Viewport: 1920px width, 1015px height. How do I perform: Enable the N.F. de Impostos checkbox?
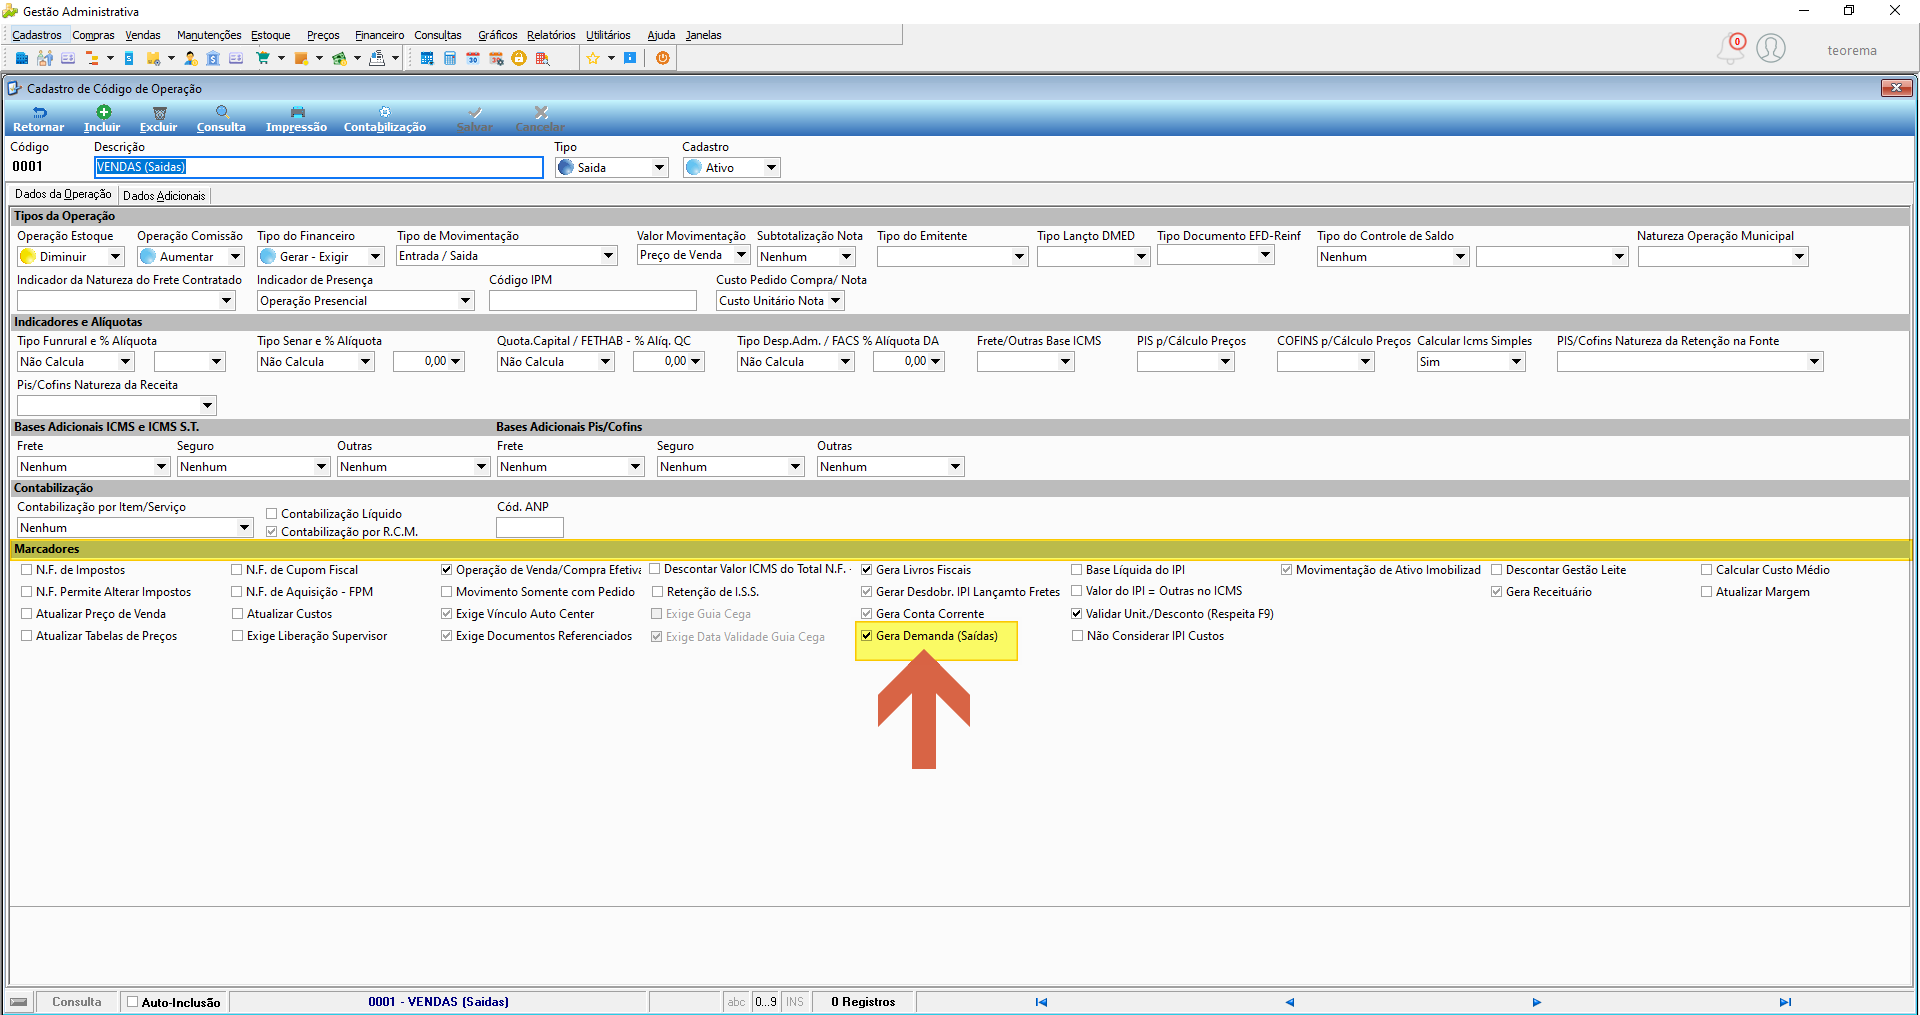[27, 570]
